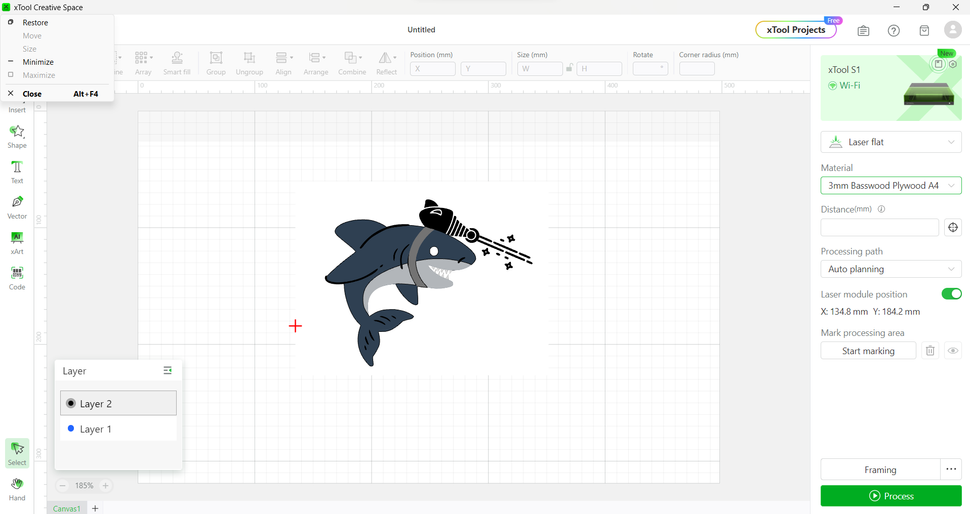The image size is (970, 514).
Task: Switch to the Hand pan tool
Action: click(17, 488)
